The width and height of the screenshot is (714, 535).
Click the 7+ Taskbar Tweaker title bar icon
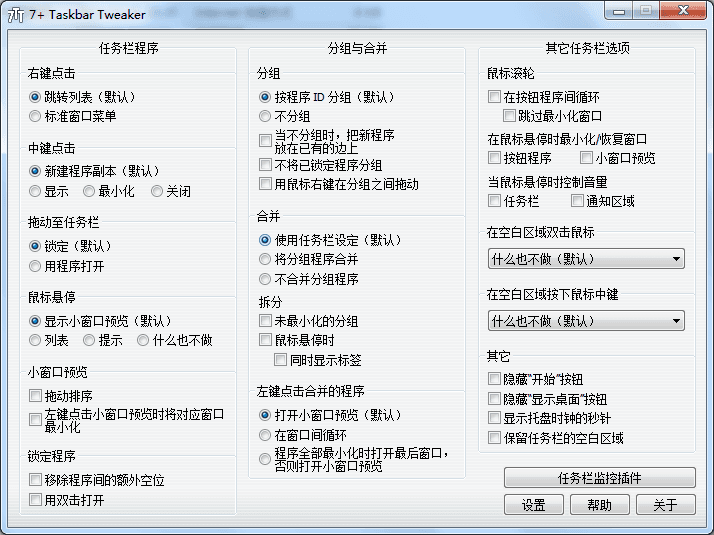(16, 15)
